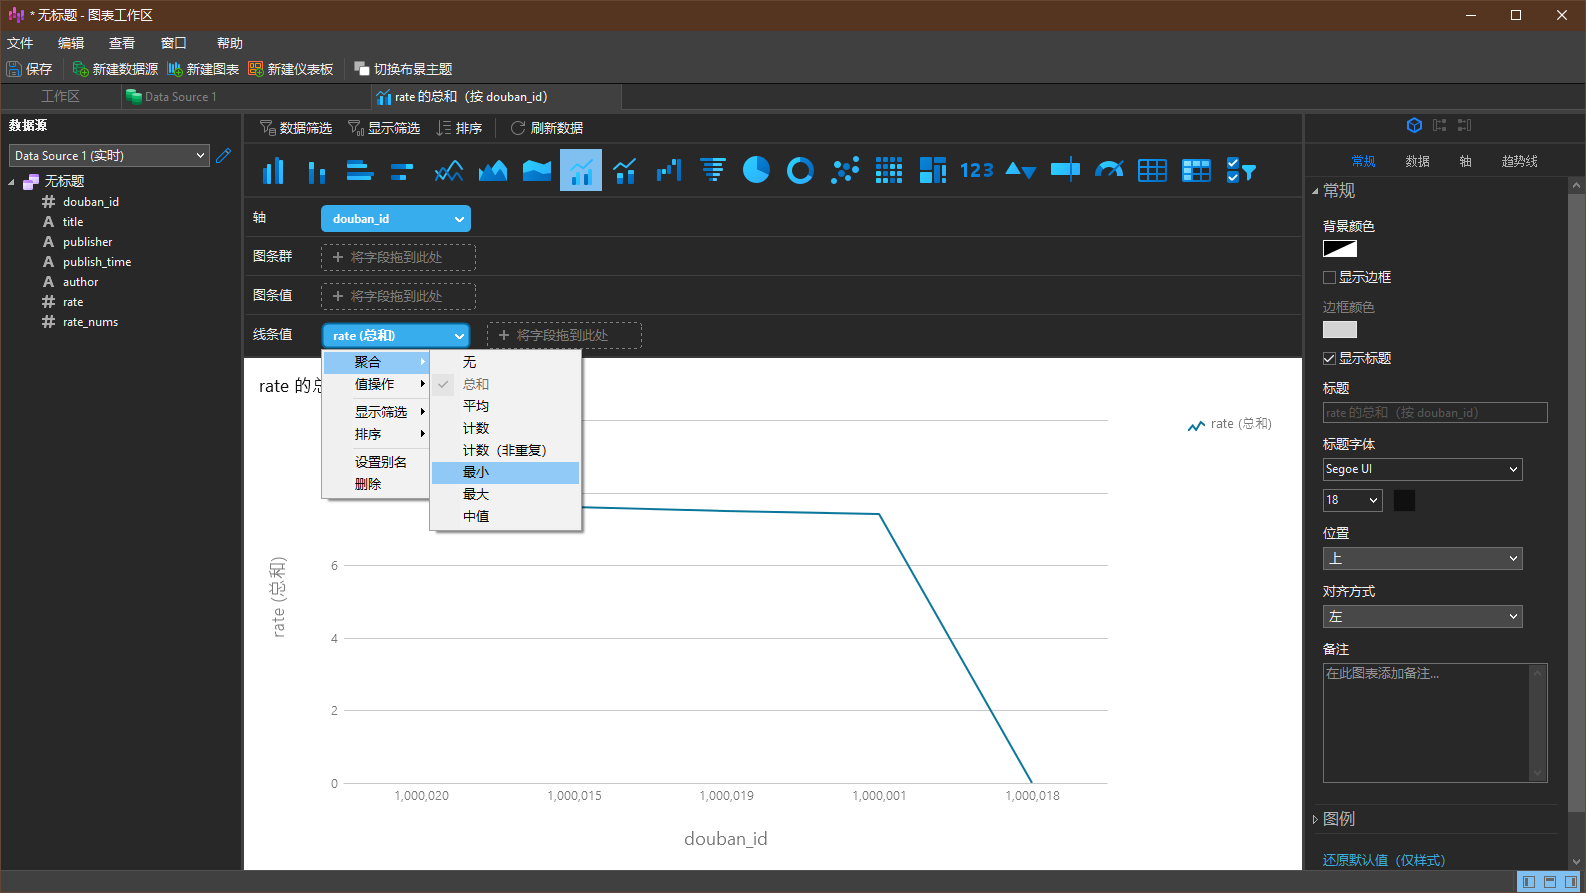Select the filter control chart icon
This screenshot has width=1586, height=893.
click(x=1240, y=171)
